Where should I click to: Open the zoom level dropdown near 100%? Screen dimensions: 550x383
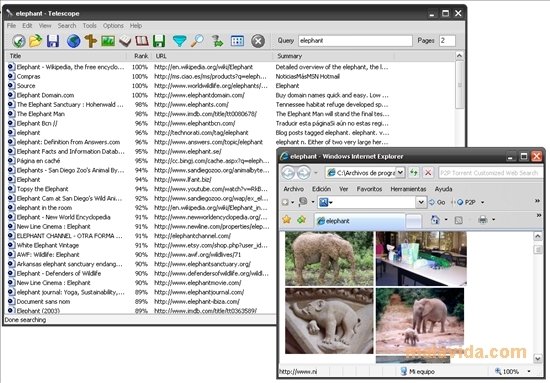529,371
